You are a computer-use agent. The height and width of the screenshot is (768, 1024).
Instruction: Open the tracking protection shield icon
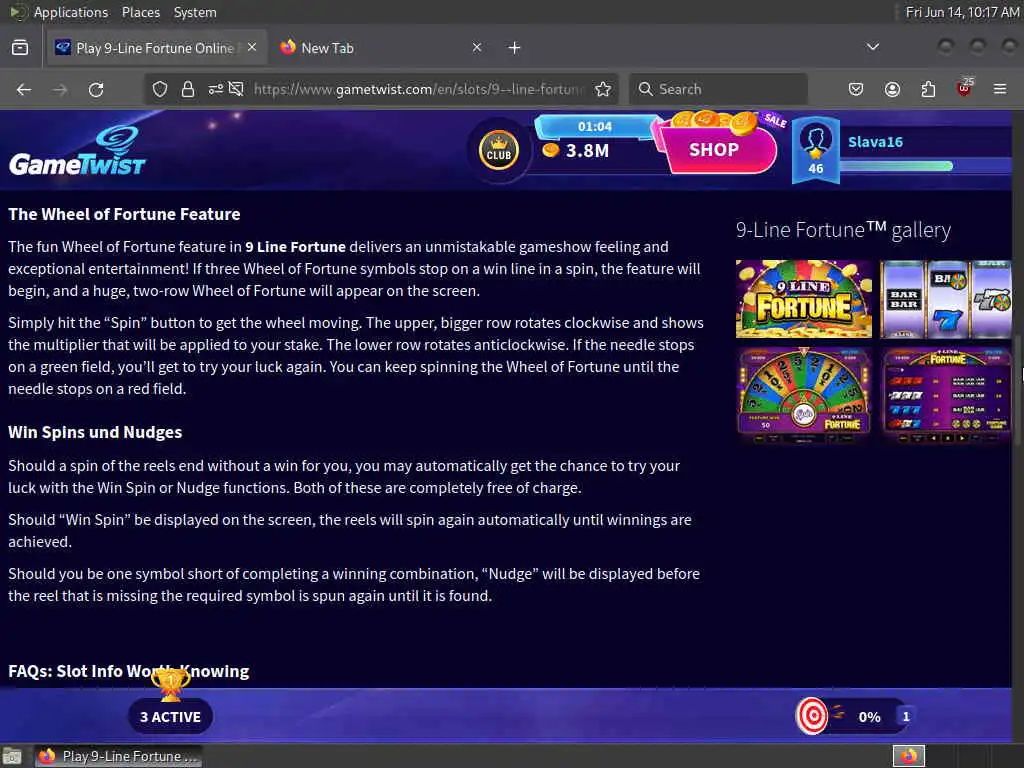click(160, 89)
